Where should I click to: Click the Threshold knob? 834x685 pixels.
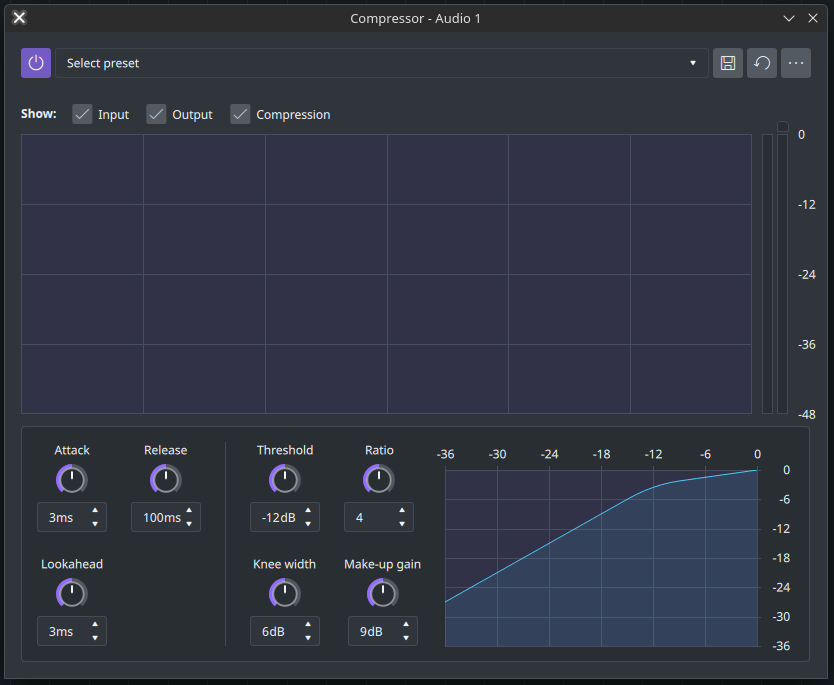285,479
